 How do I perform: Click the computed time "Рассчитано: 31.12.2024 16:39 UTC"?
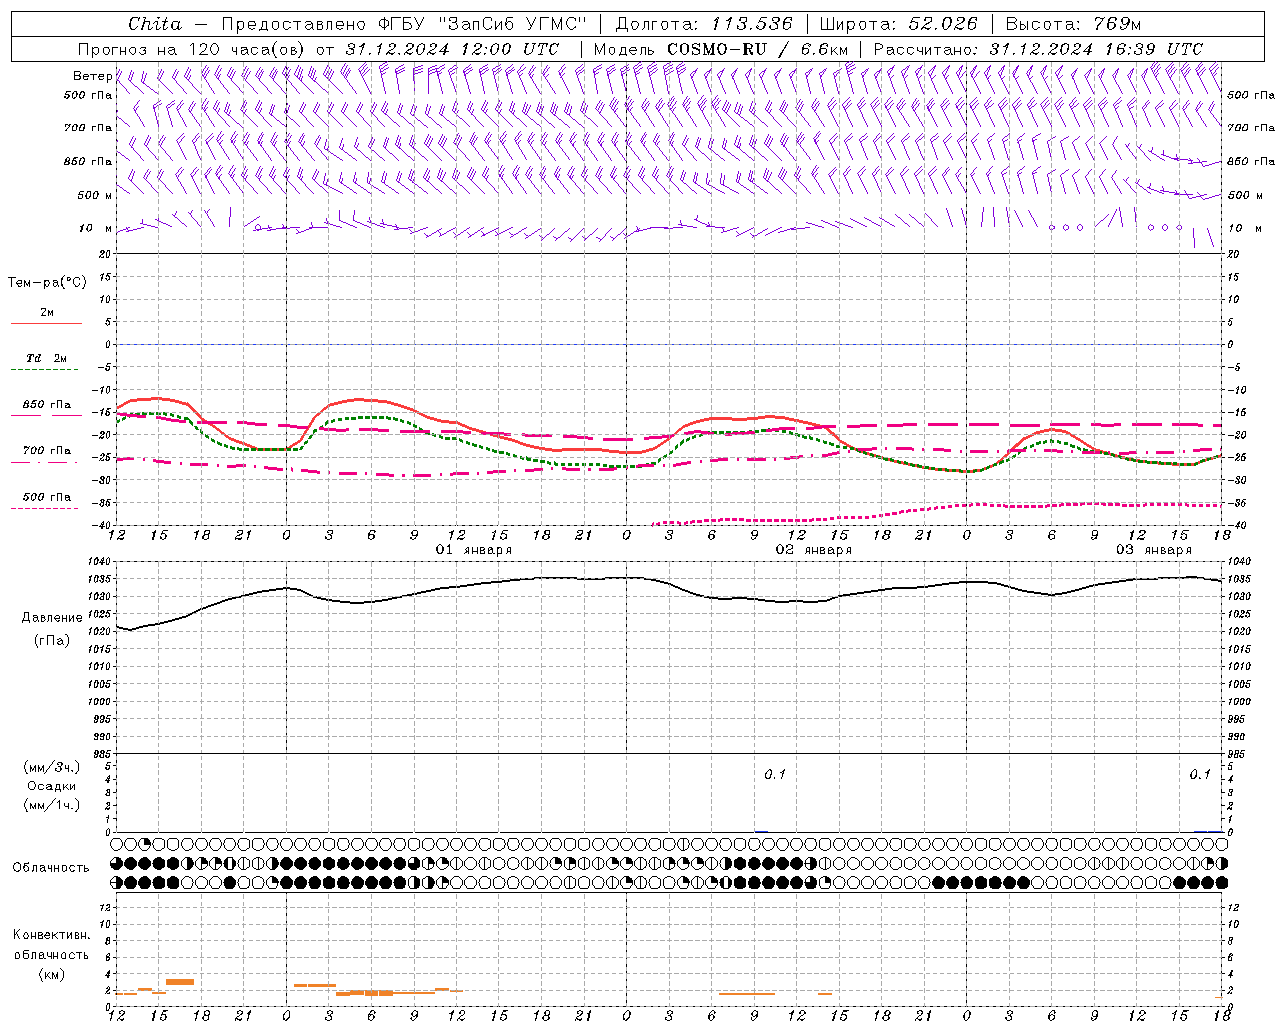pyautogui.click(x=1038, y=49)
